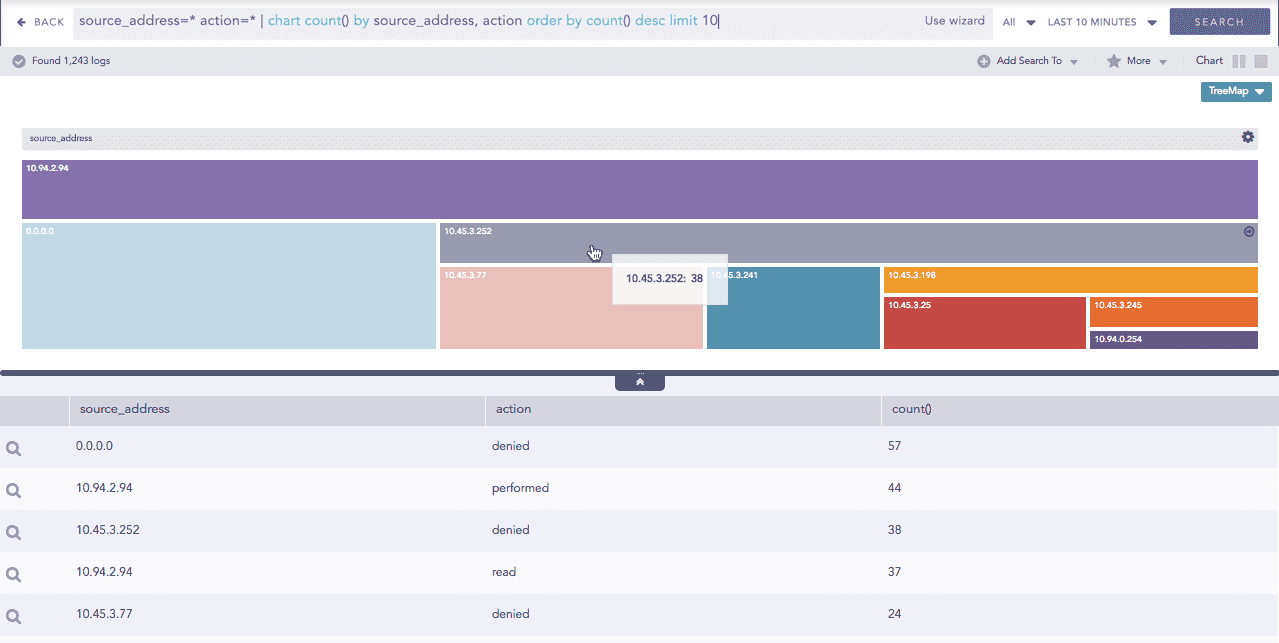Open the Use wizard link
The image size is (1279, 643).
(953, 20)
